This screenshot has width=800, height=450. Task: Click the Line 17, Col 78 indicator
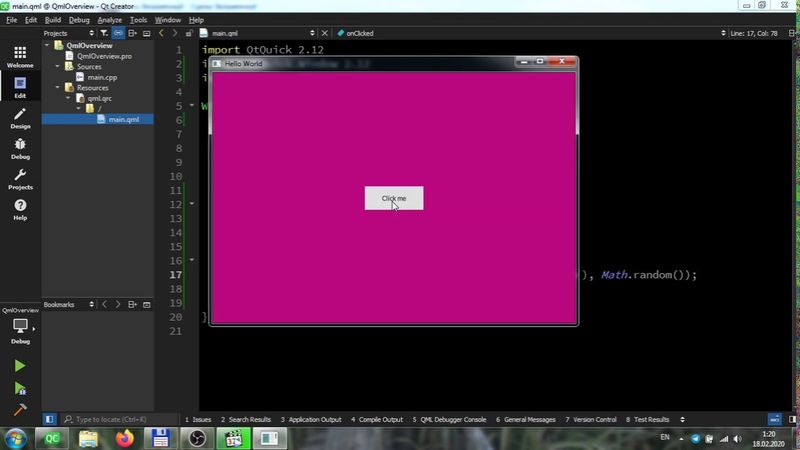click(754, 33)
